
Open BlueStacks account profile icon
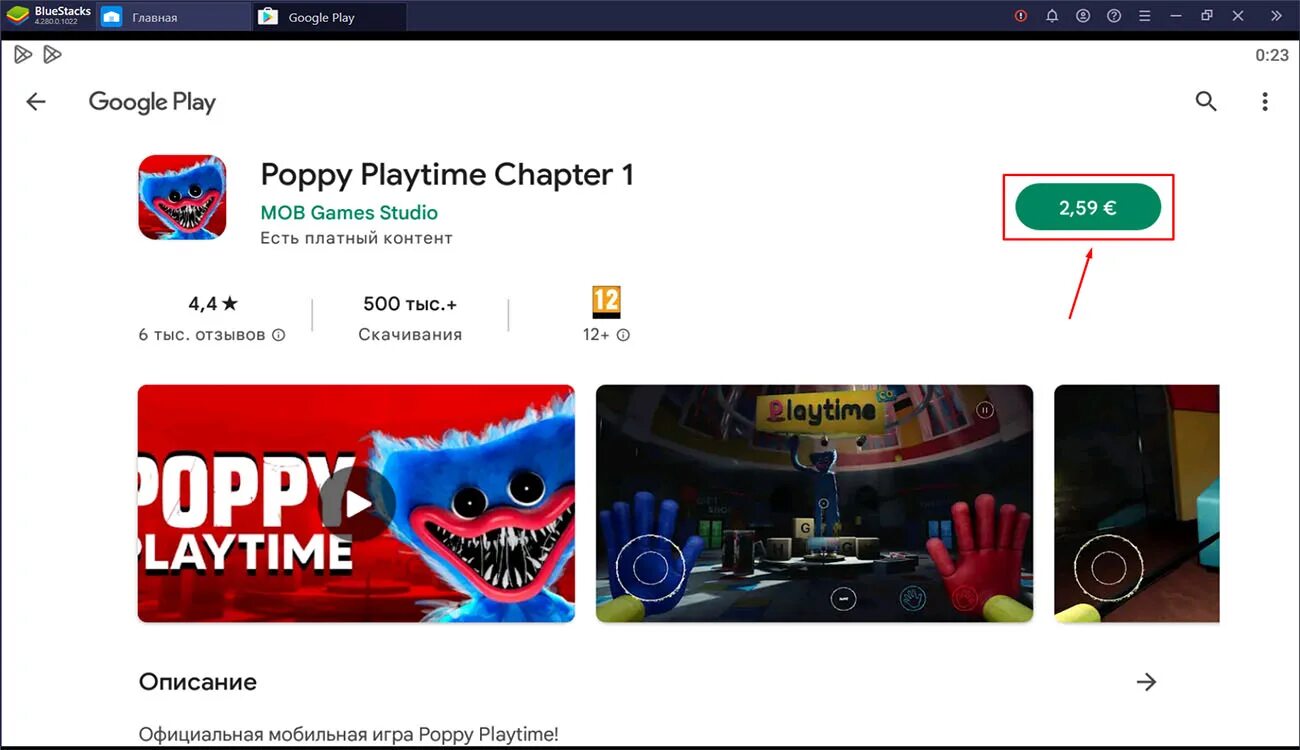(1083, 16)
